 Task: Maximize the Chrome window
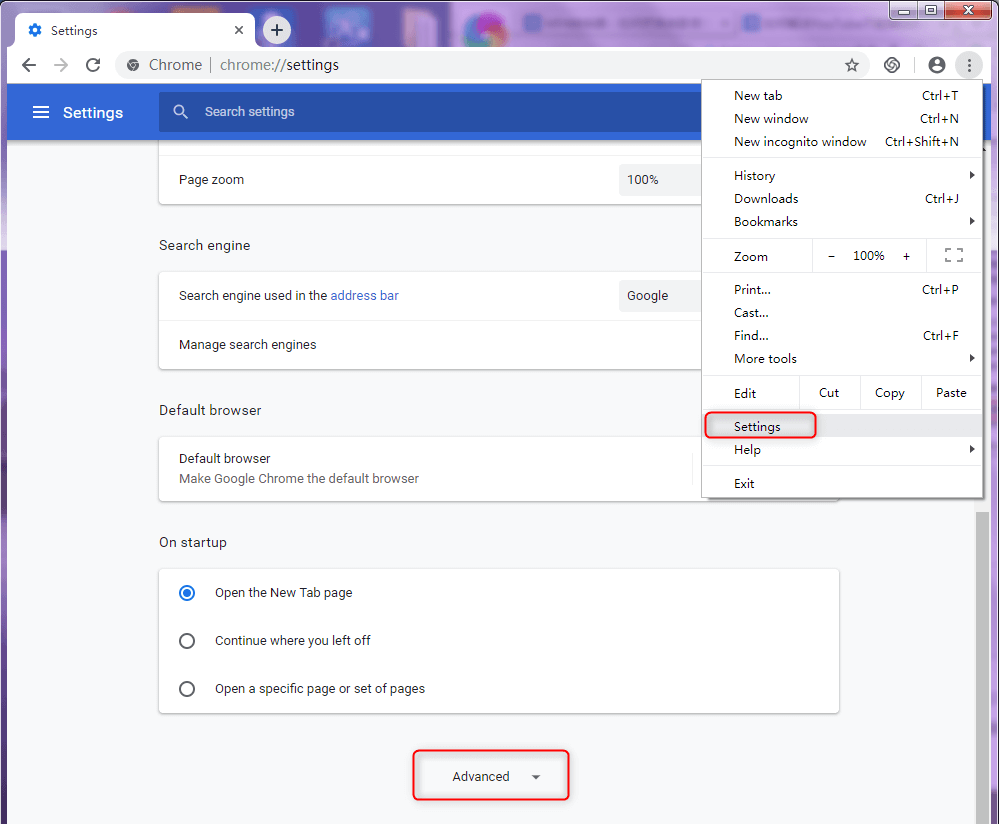tap(931, 11)
